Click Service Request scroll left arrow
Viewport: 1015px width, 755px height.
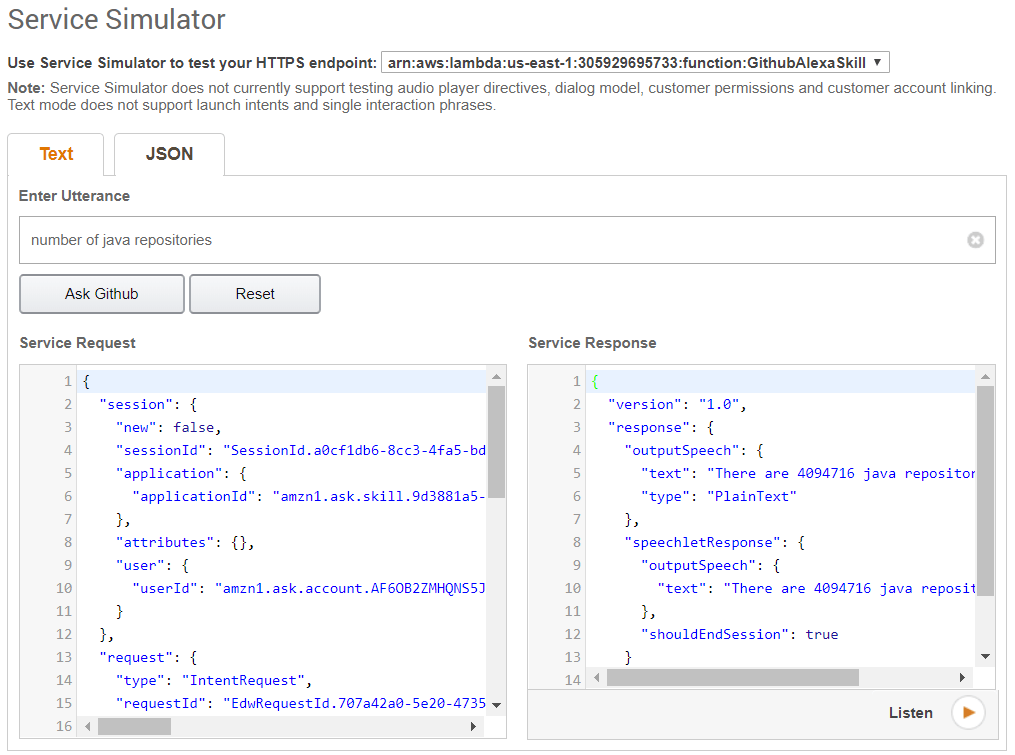click(87, 727)
